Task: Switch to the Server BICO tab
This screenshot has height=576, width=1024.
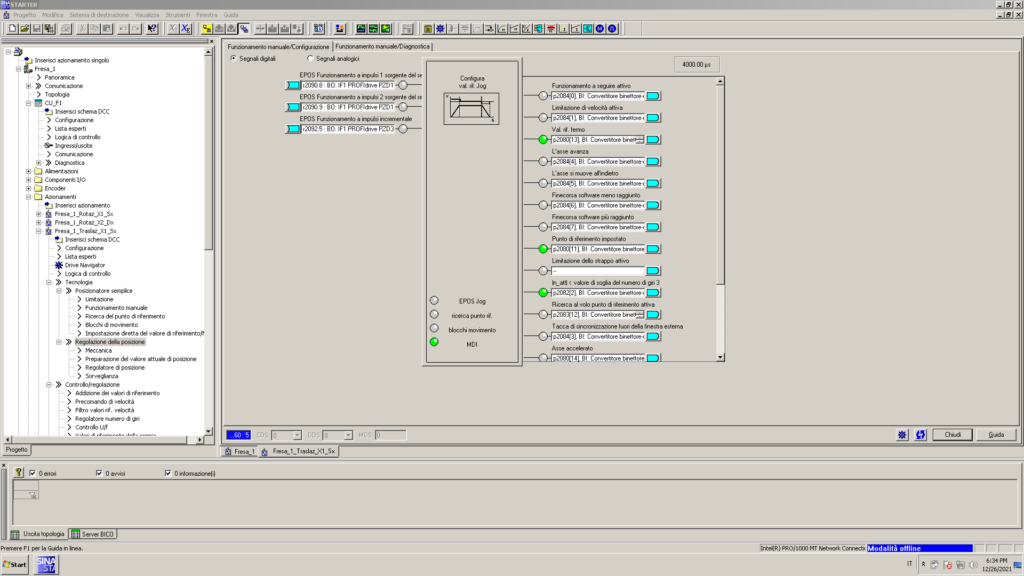Action: pos(93,534)
